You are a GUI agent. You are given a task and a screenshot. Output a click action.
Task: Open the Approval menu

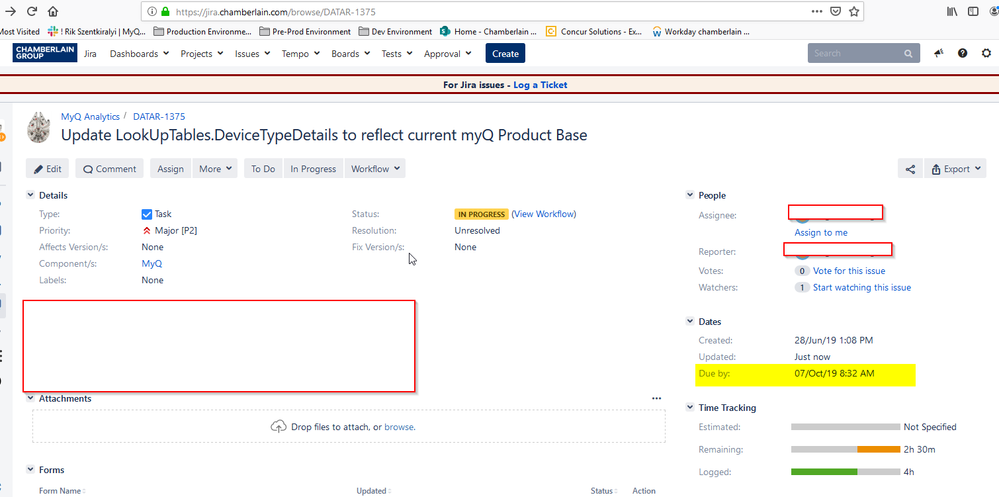click(x=447, y=54)
